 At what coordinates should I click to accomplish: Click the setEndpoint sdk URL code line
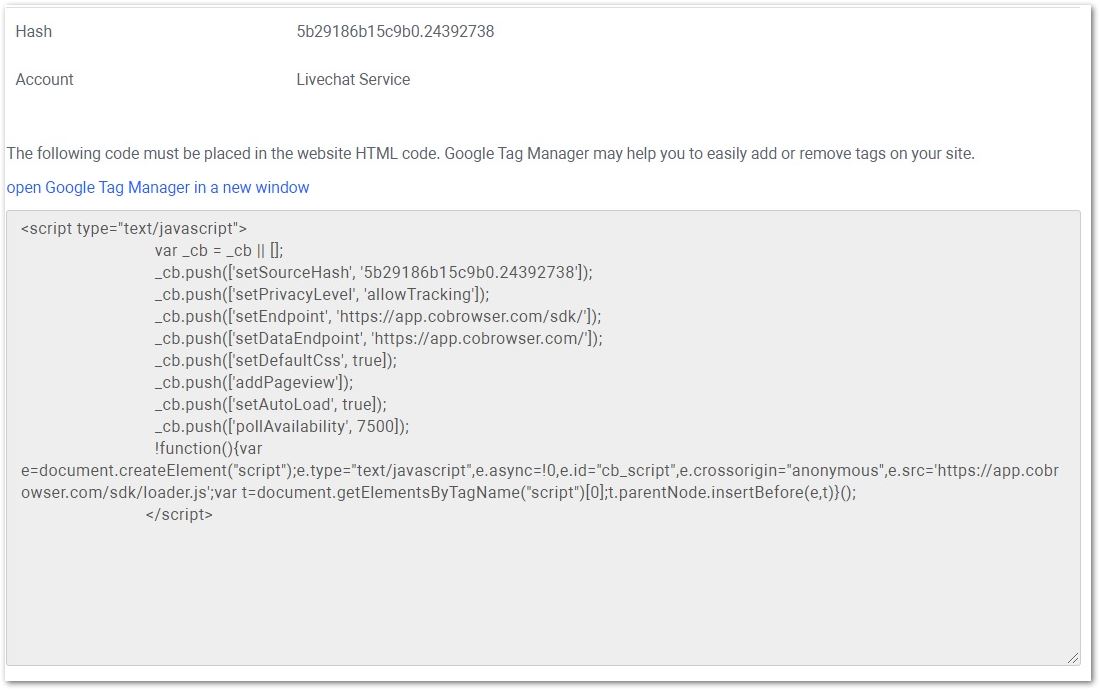[x=377, y=316]
